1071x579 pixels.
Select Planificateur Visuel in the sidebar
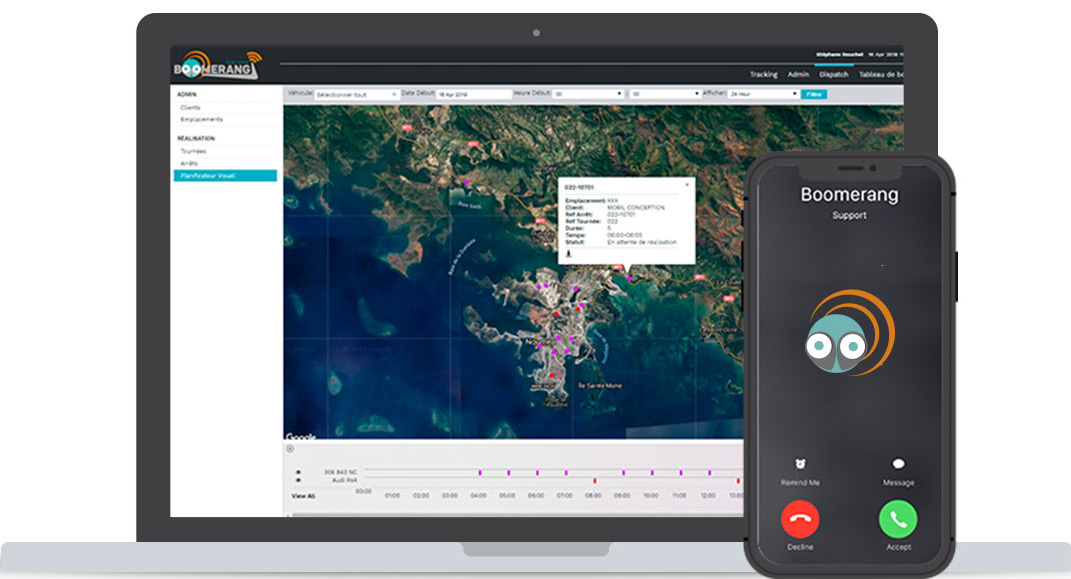[225, 175]
